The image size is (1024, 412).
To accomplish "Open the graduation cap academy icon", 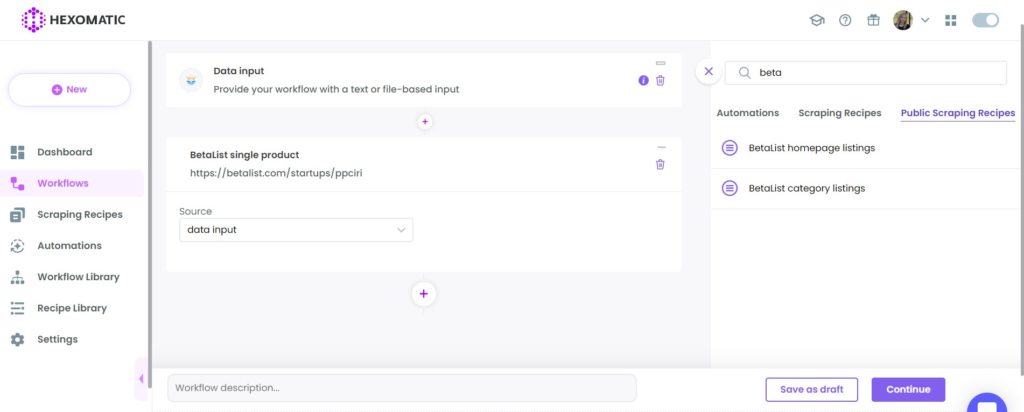I will tap(816, 20).
